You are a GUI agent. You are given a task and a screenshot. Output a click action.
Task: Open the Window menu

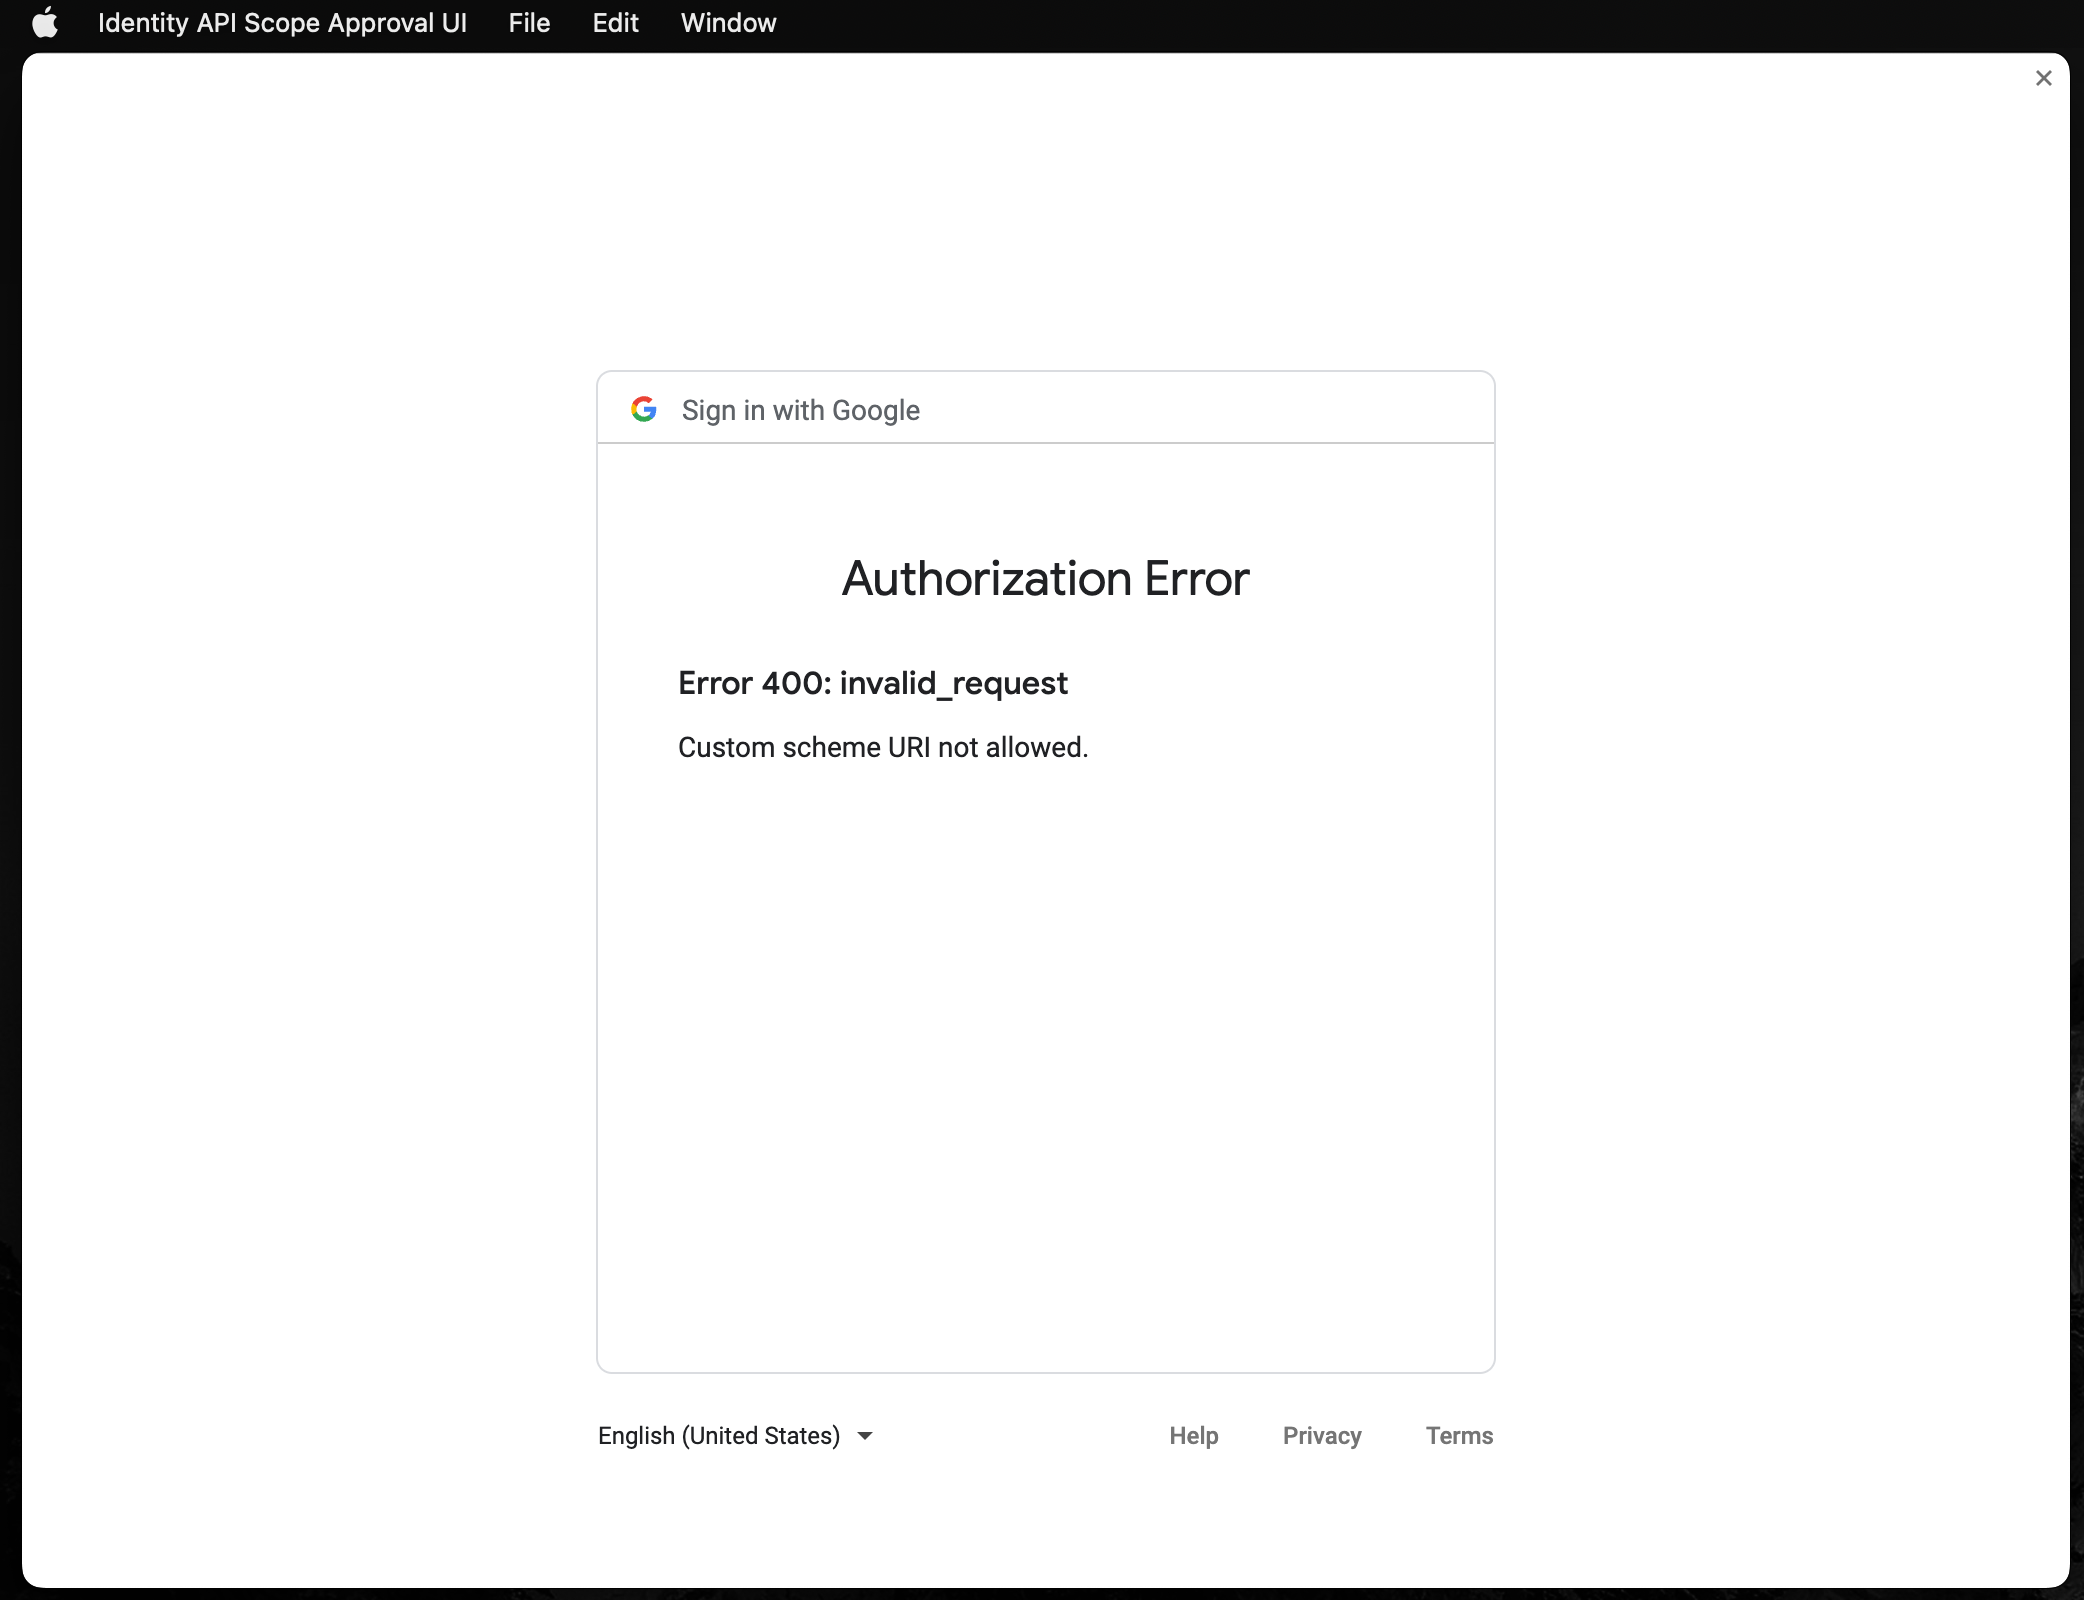pos(727,22)
